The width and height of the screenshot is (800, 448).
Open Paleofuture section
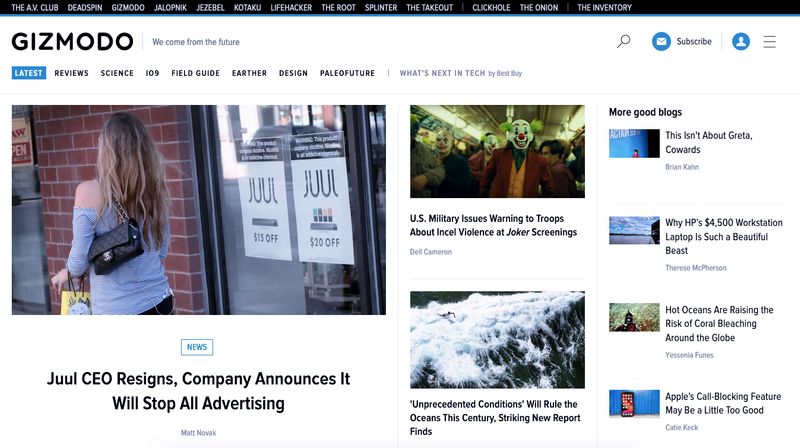click(x=347, y=73)
